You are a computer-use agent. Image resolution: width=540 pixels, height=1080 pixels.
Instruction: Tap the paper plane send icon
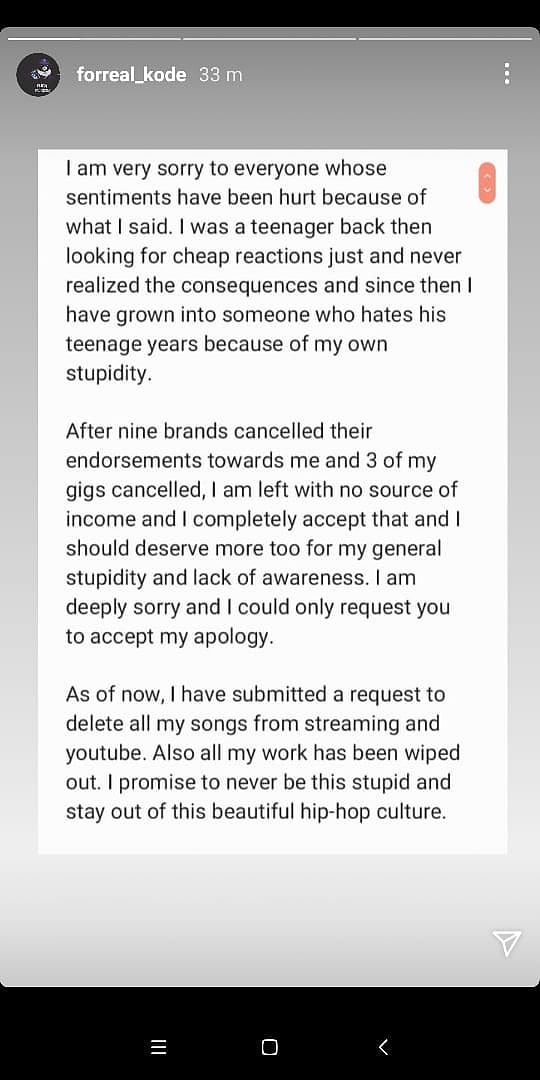click(x=506, y=943)
